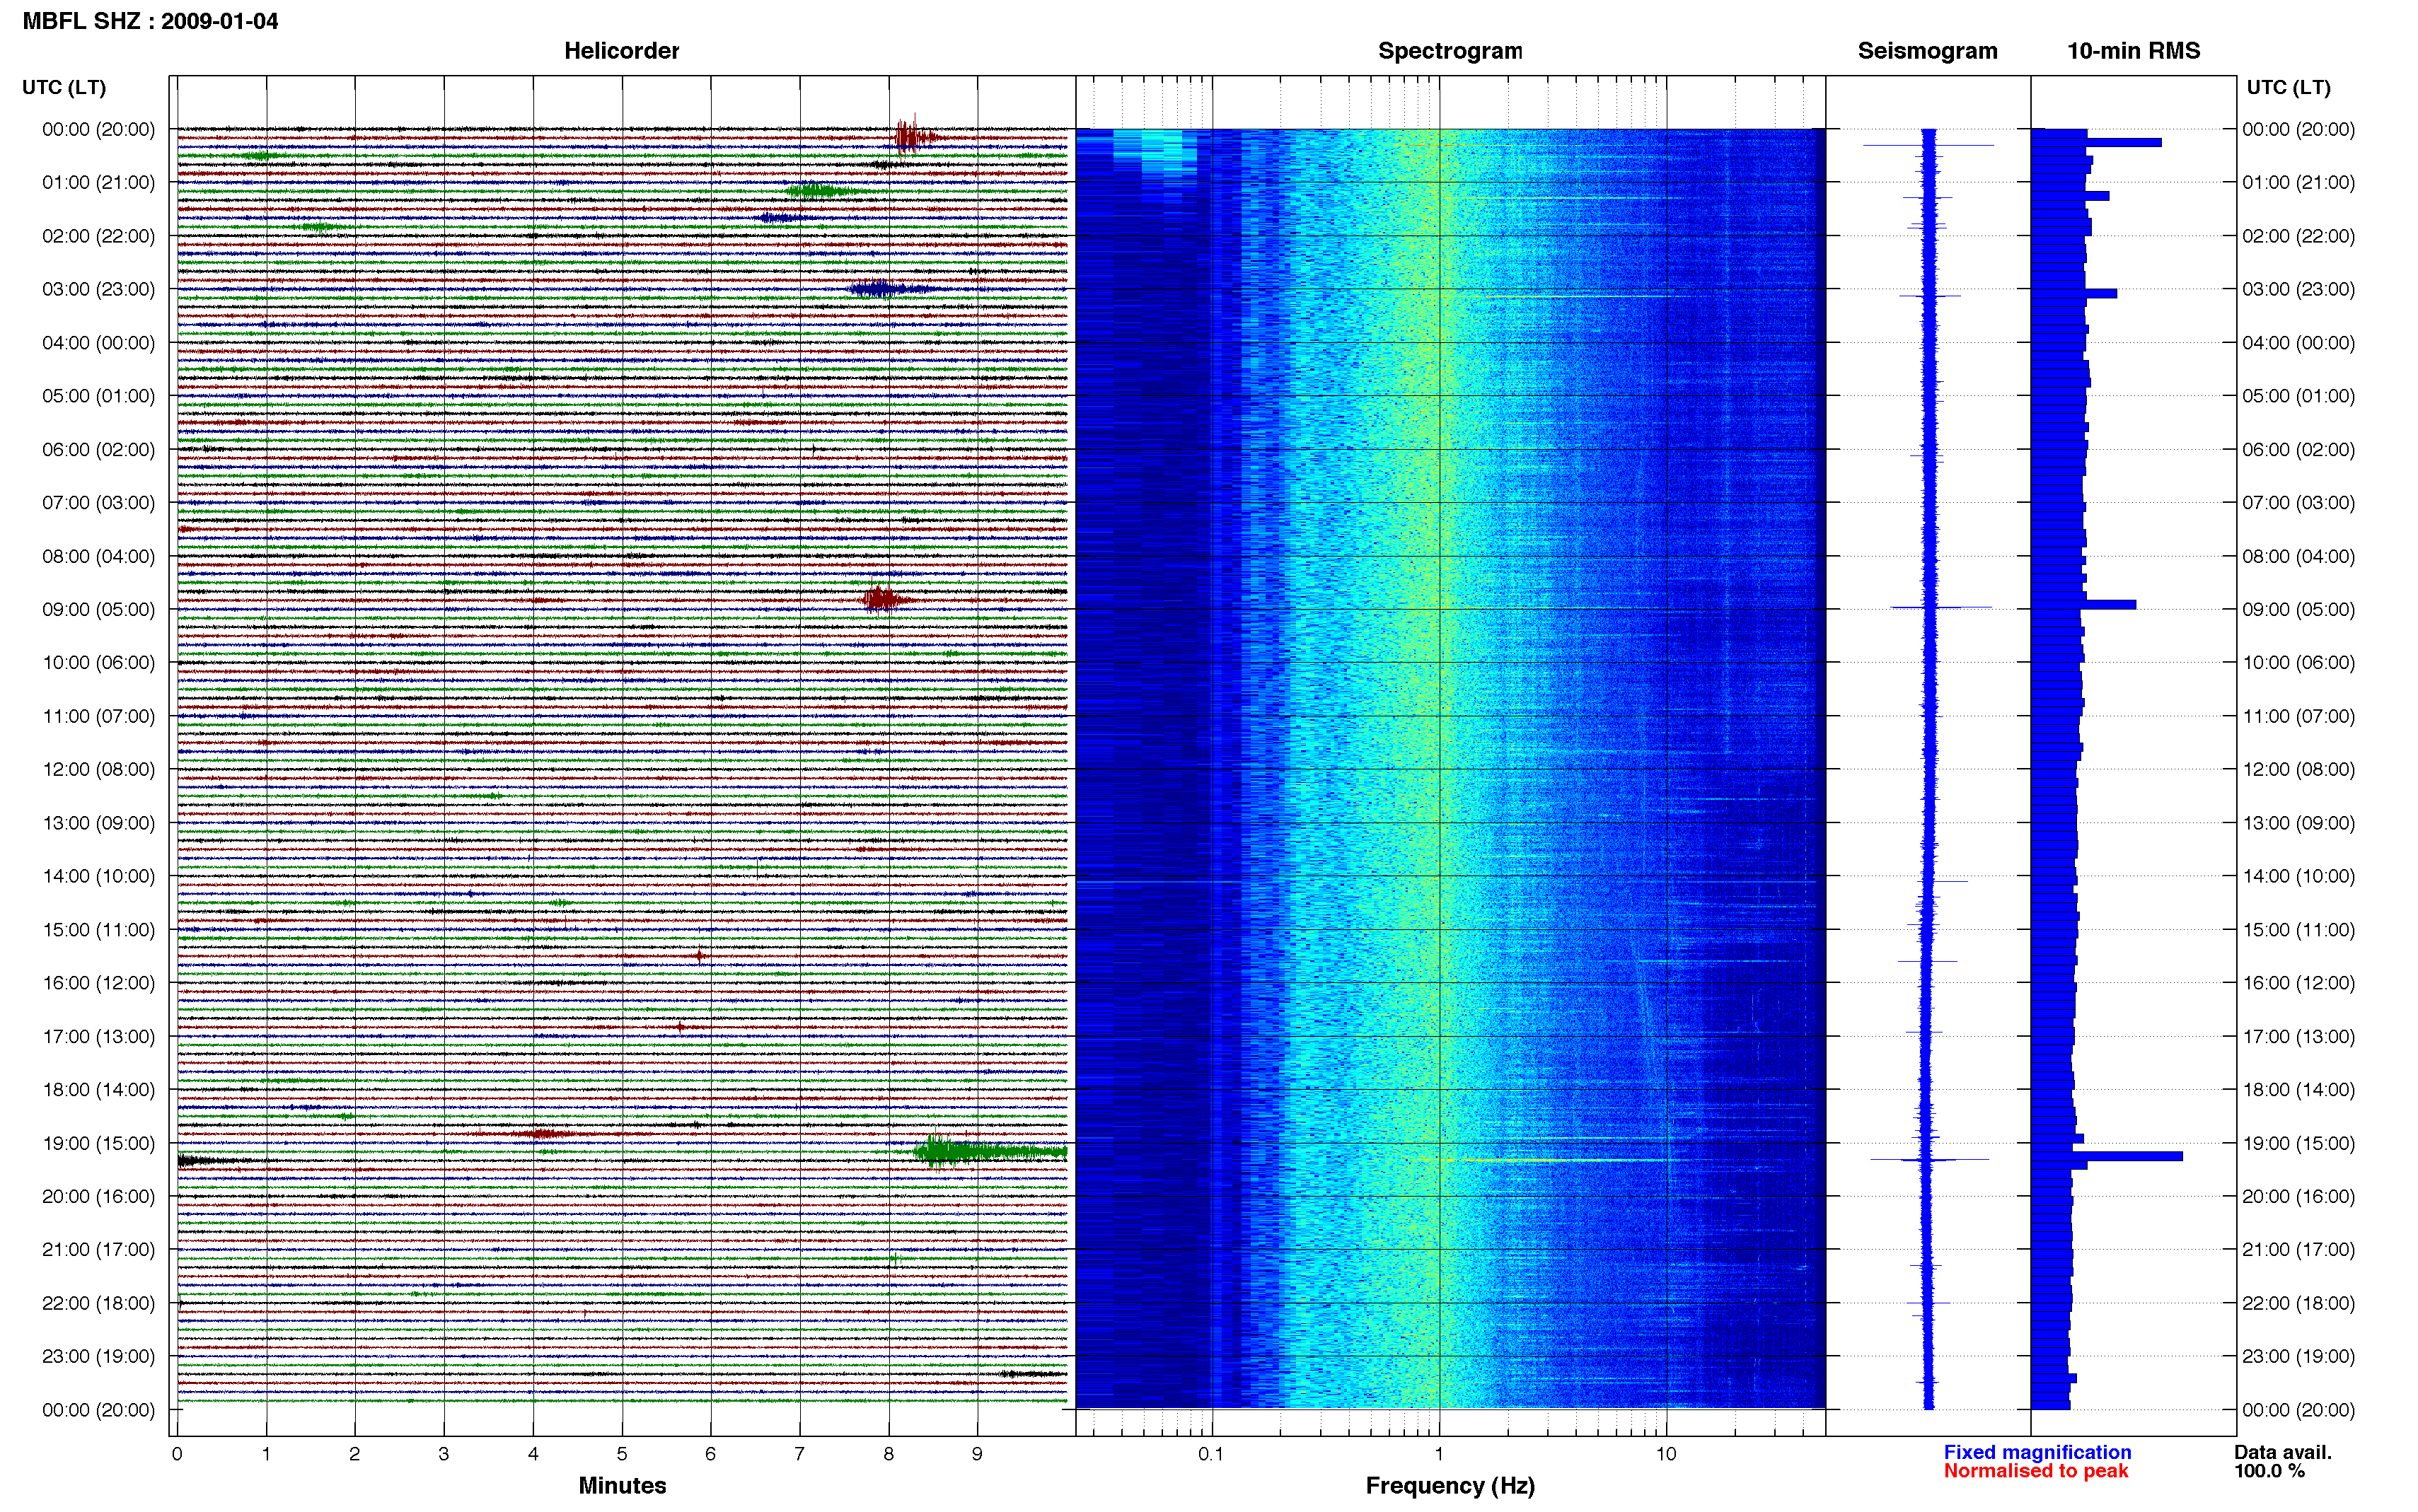Click the RMS peak bar near 03:00
This screenshot has height=1512, width=2418.
click(2074, 293)
